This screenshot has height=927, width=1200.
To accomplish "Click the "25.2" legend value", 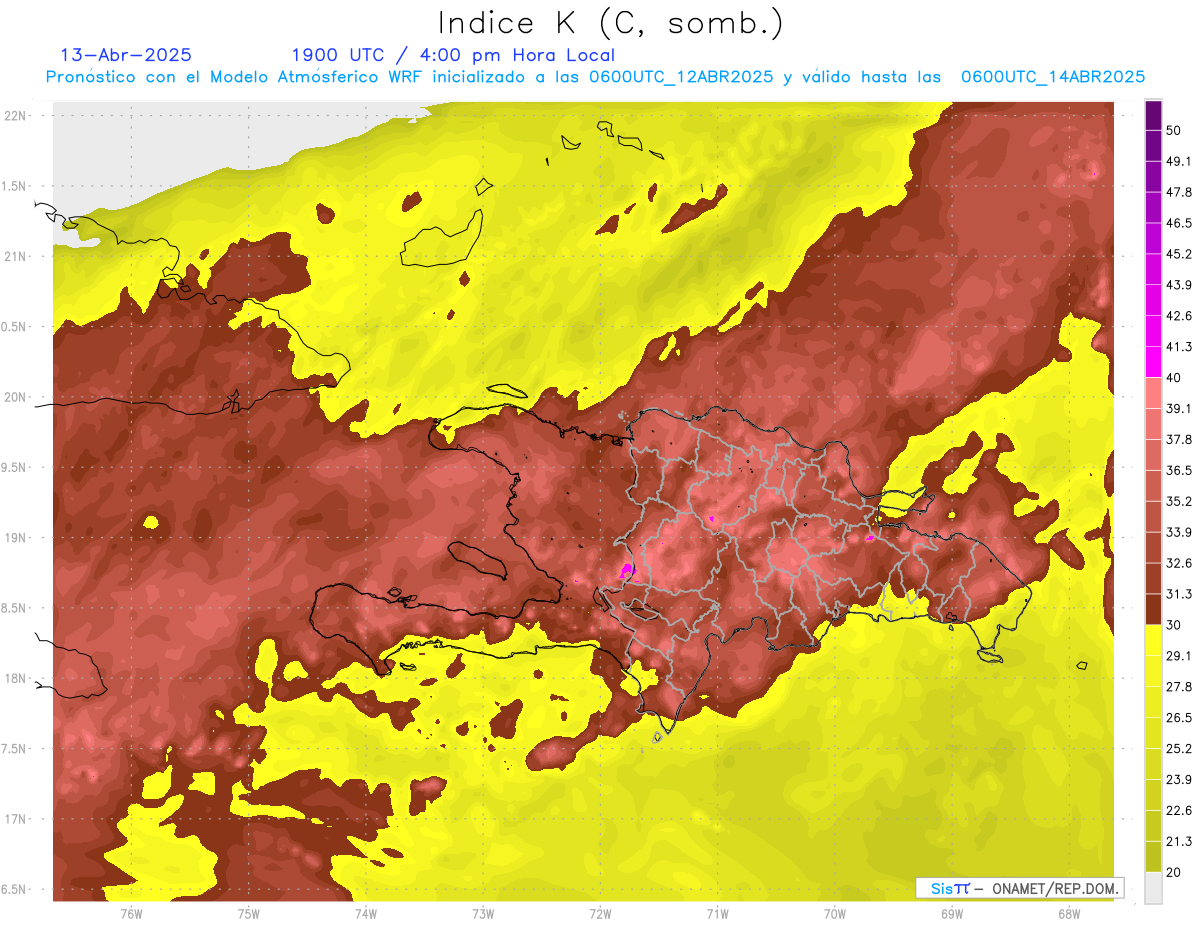I will click(1178, 749).
